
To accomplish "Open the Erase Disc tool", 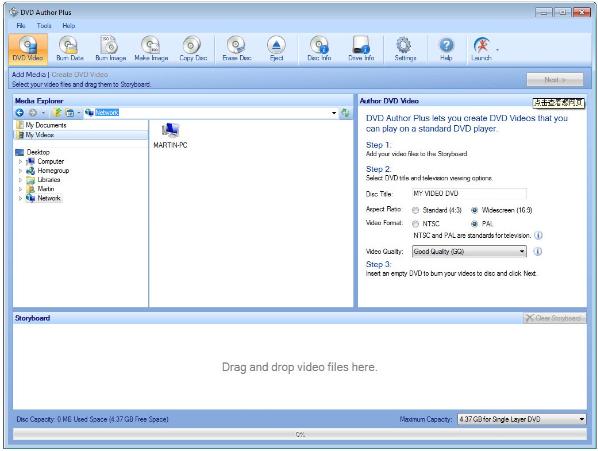I will pyautogui.click(x=236, y=49).
